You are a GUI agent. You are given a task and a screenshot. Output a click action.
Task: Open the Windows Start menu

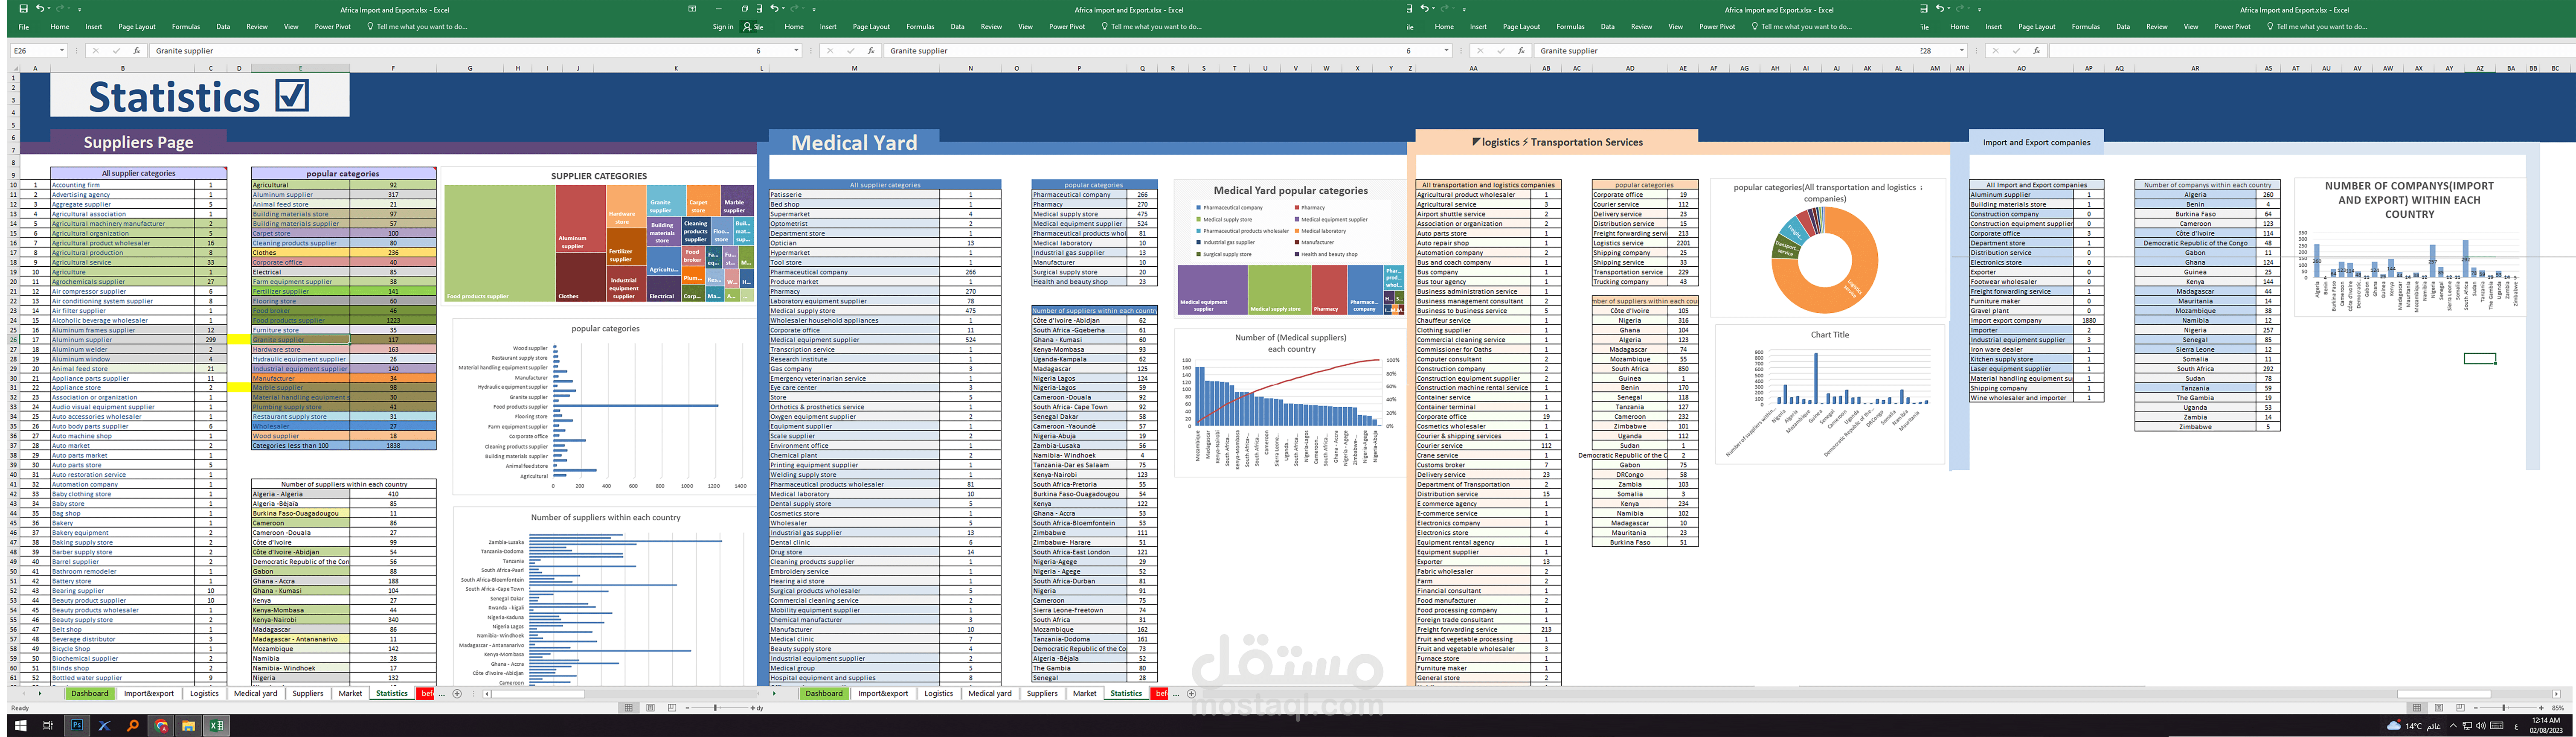tap(20, 726)
